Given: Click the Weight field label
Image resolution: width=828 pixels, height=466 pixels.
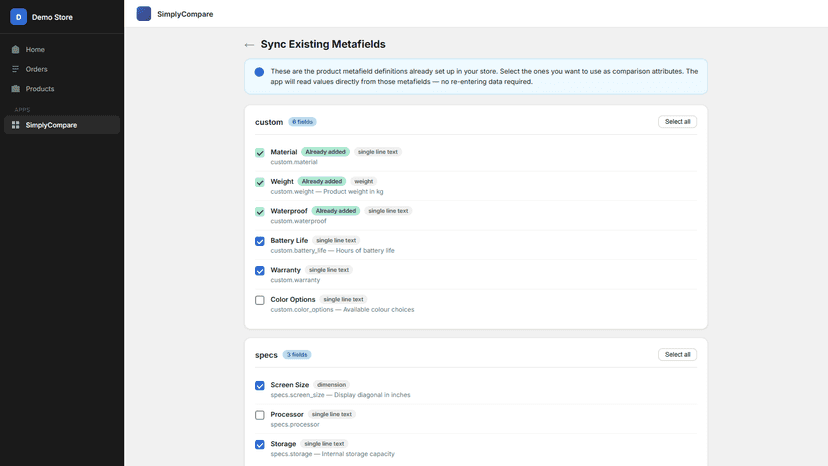Looking at the screenshot, I should click(282, 182).
